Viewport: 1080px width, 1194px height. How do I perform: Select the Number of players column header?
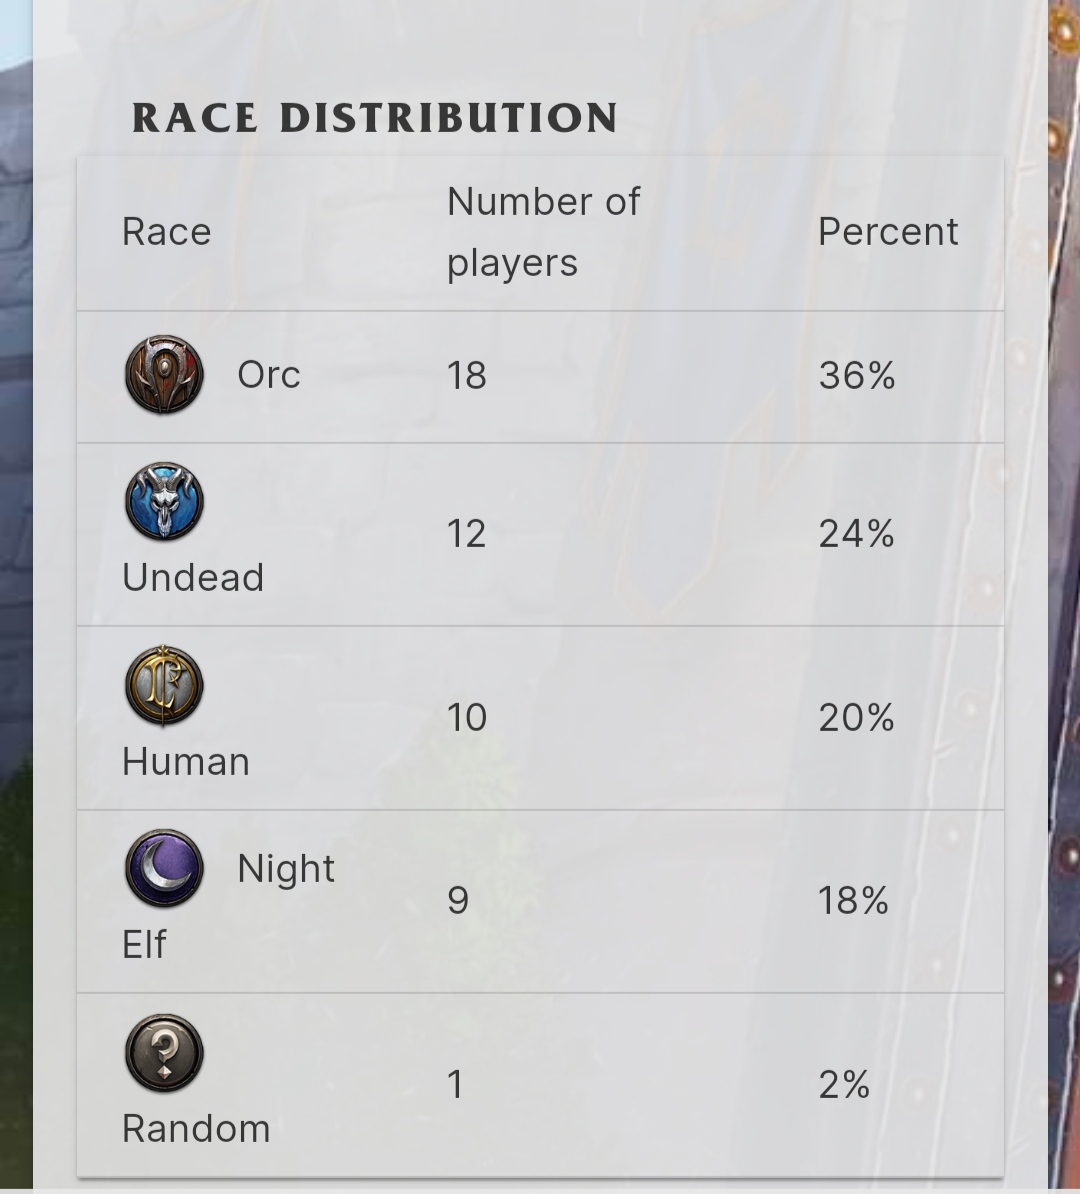tap(544, 232)
